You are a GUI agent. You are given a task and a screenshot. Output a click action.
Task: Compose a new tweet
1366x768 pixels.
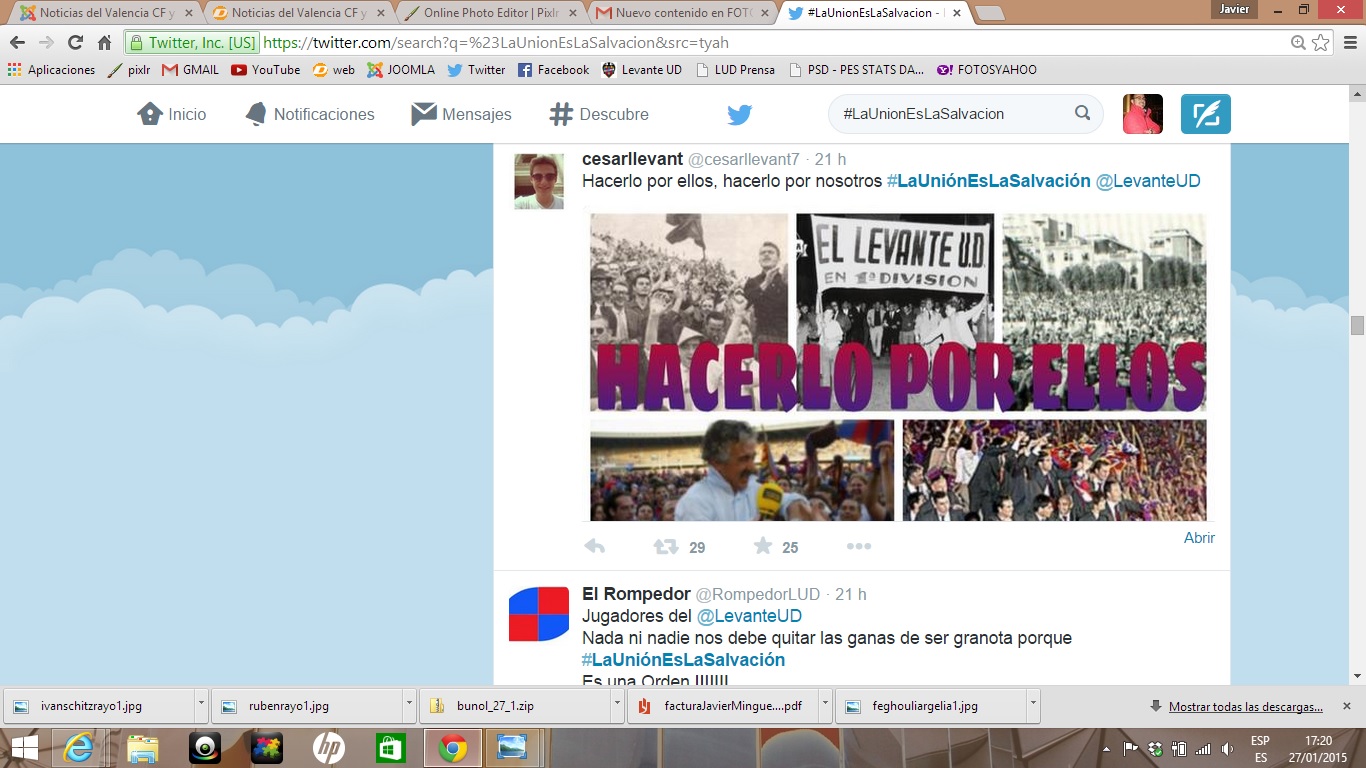[x=1206, y=114]
